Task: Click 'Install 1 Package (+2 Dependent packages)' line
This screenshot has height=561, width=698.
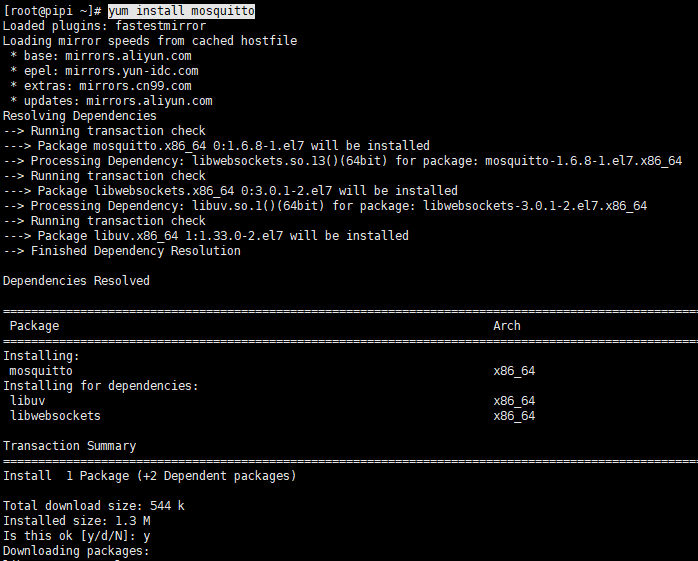Action: [x=150, y=476]
